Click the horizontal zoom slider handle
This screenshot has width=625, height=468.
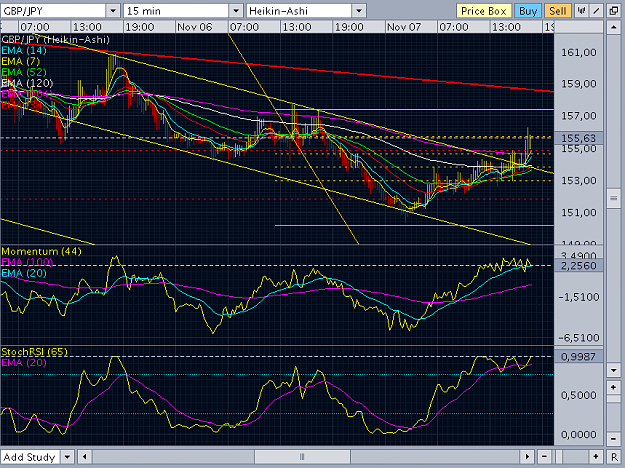pyautogui.click(x=559, y=457)
